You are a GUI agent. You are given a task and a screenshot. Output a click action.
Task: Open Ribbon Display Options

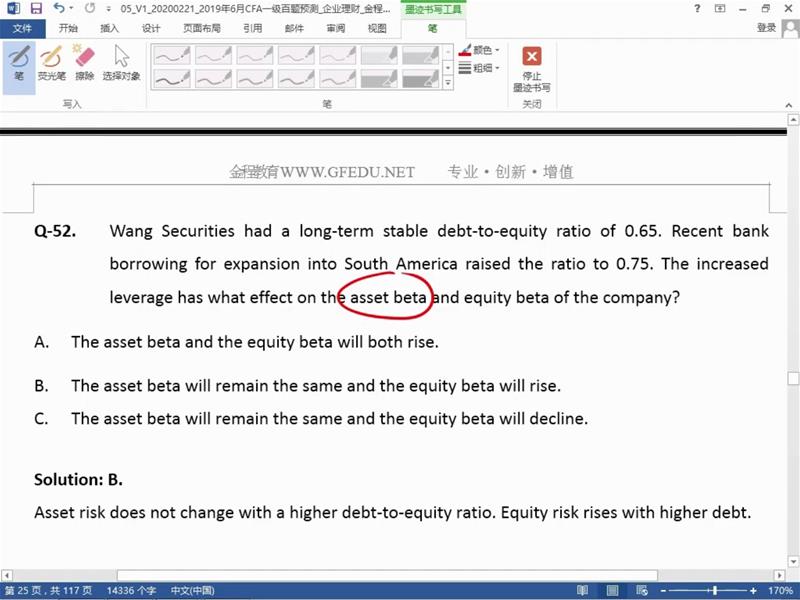point(720,8)
